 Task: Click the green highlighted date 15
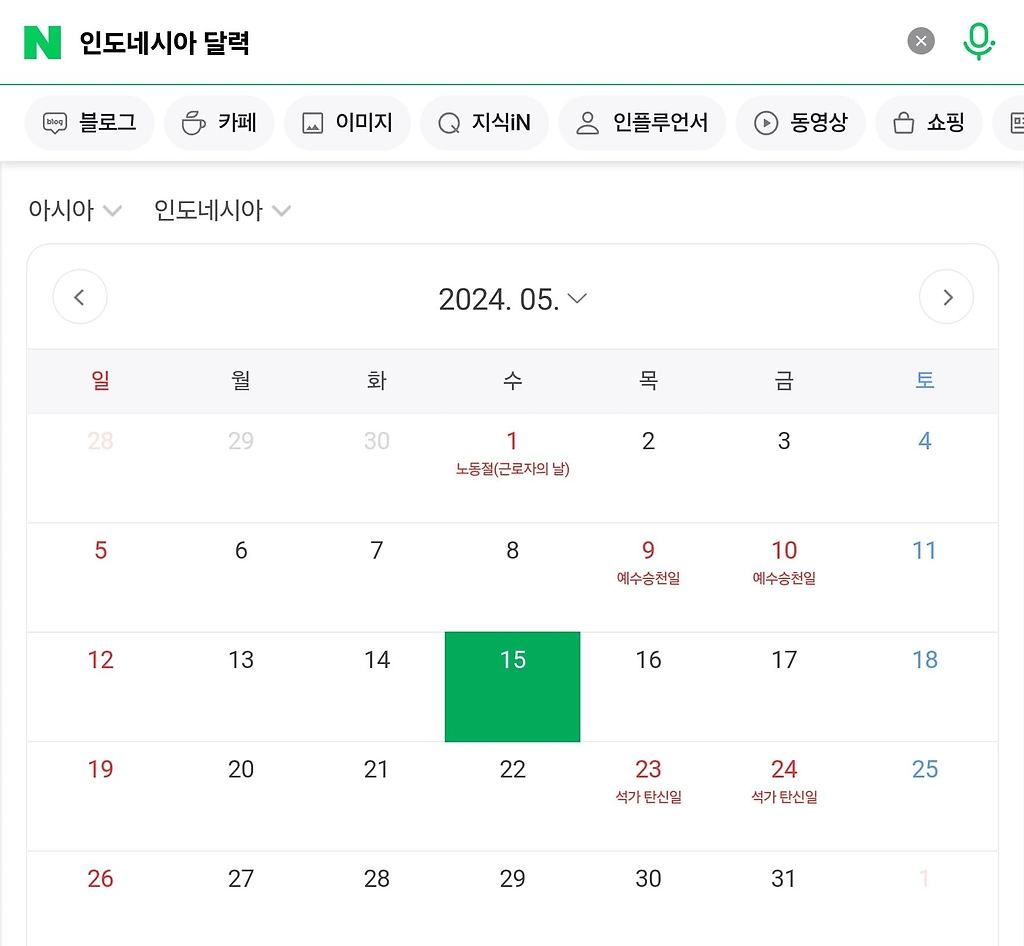(512, 685)
